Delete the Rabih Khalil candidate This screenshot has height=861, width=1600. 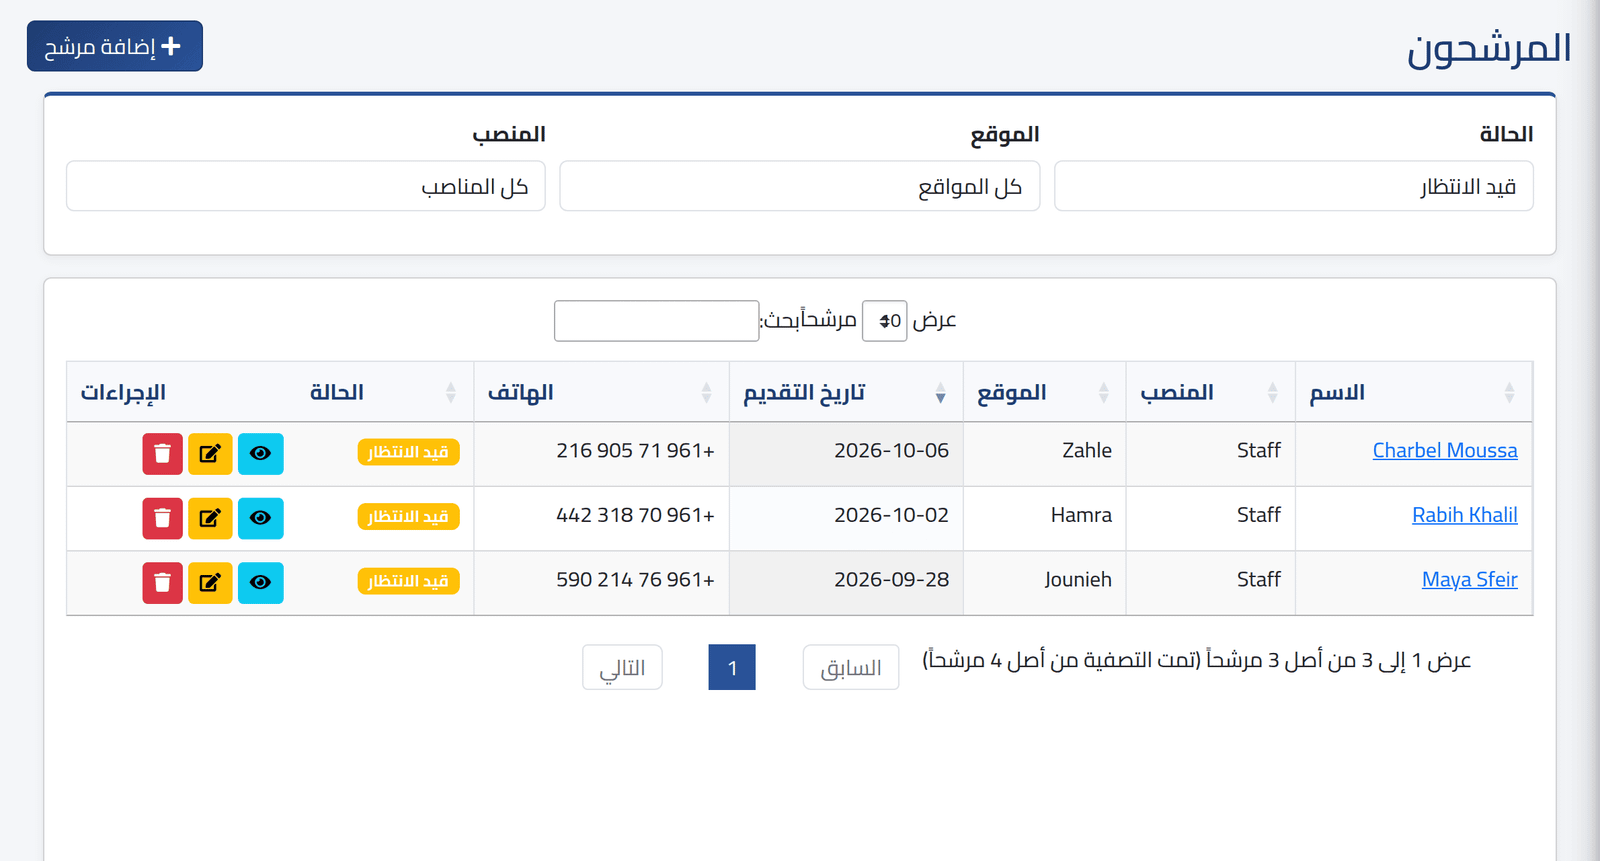[162, 518]
